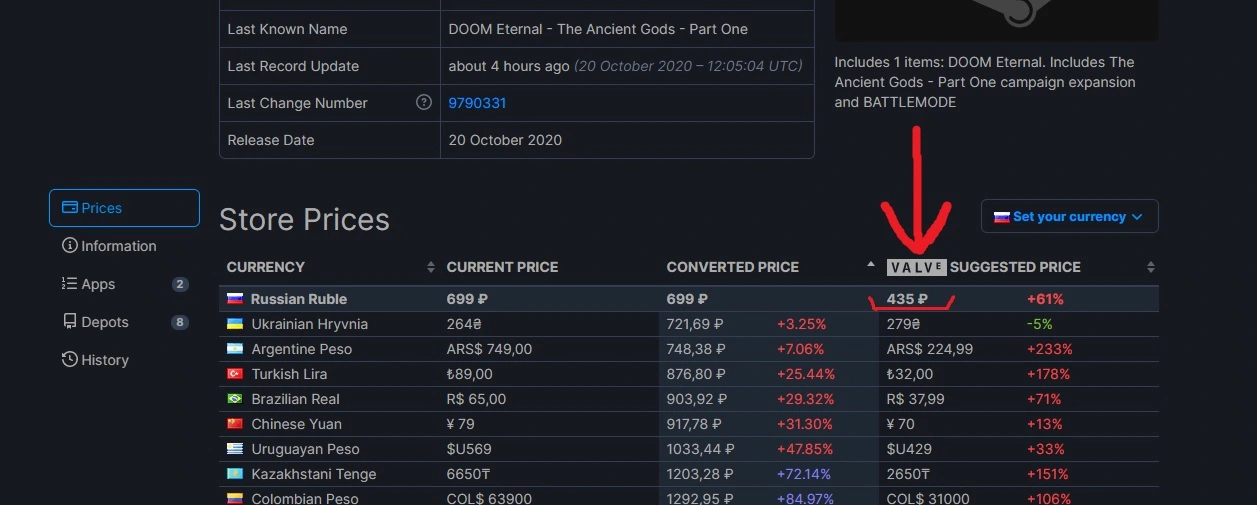Click the +233% suggested difference value

1049,349
